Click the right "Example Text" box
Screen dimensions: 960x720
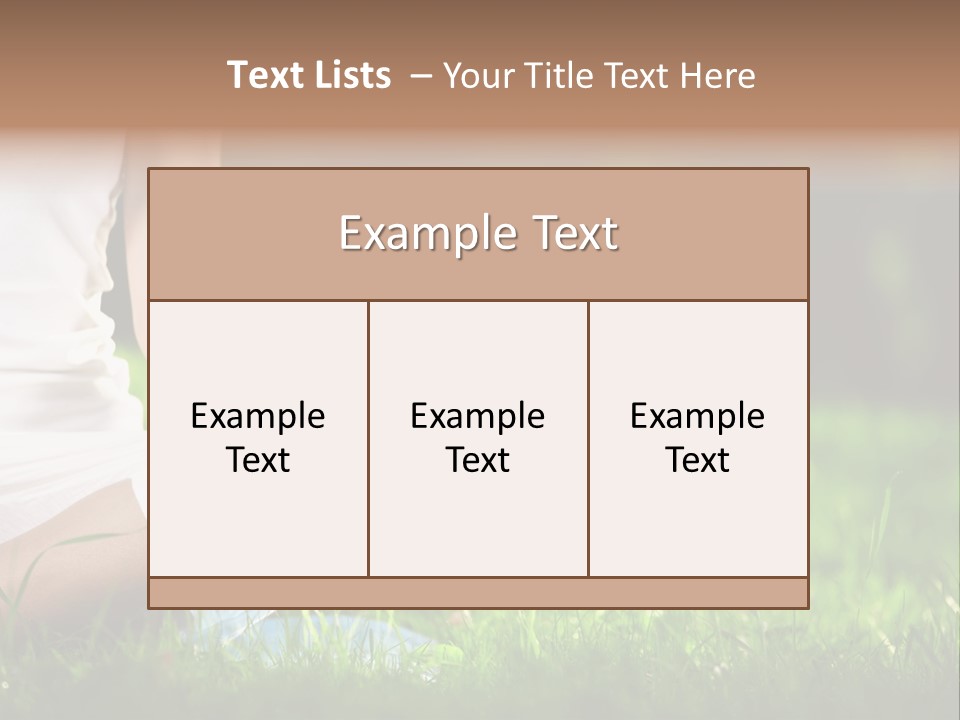coord(698,438)
